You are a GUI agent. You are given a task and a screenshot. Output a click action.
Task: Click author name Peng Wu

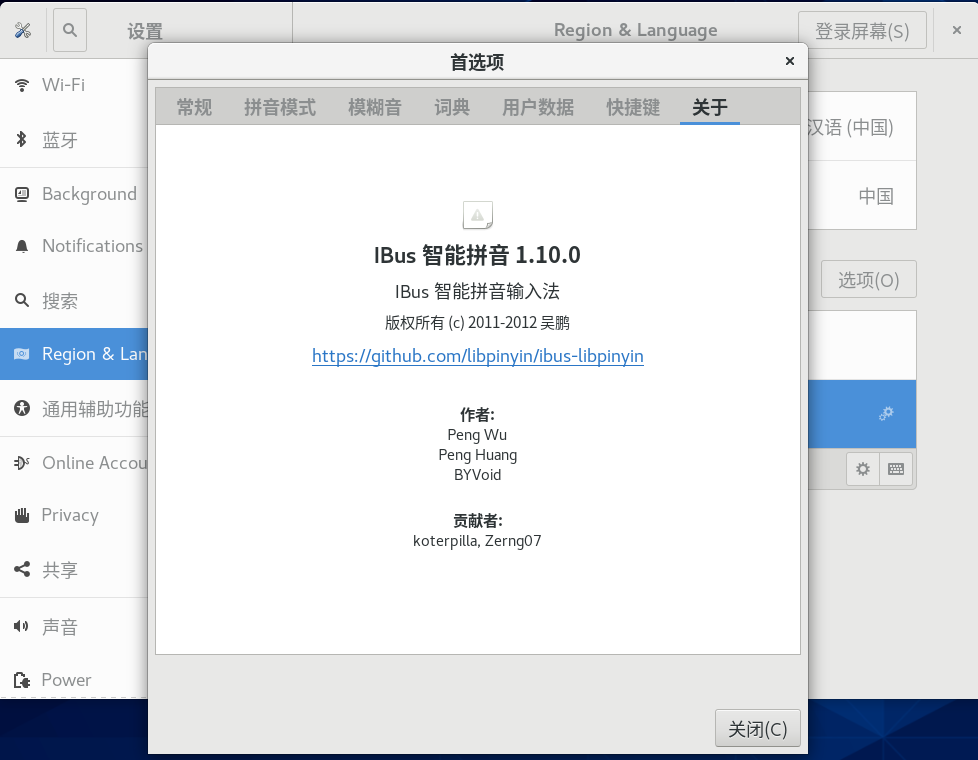477,435
